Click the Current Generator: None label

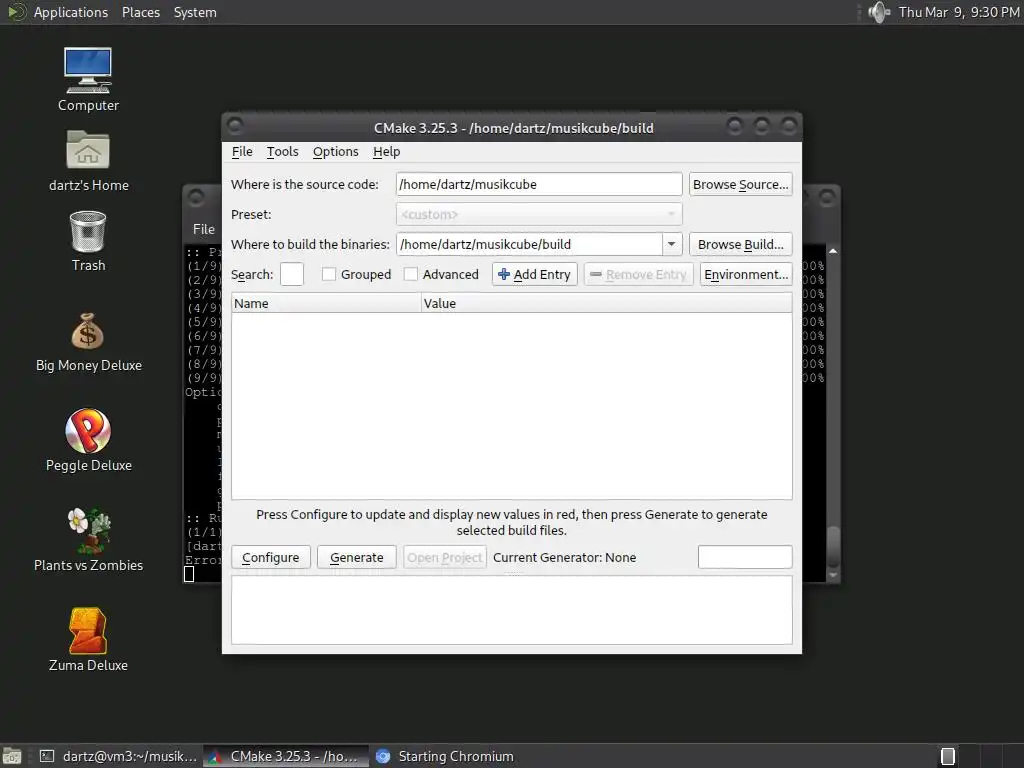(x=564, y=557)
